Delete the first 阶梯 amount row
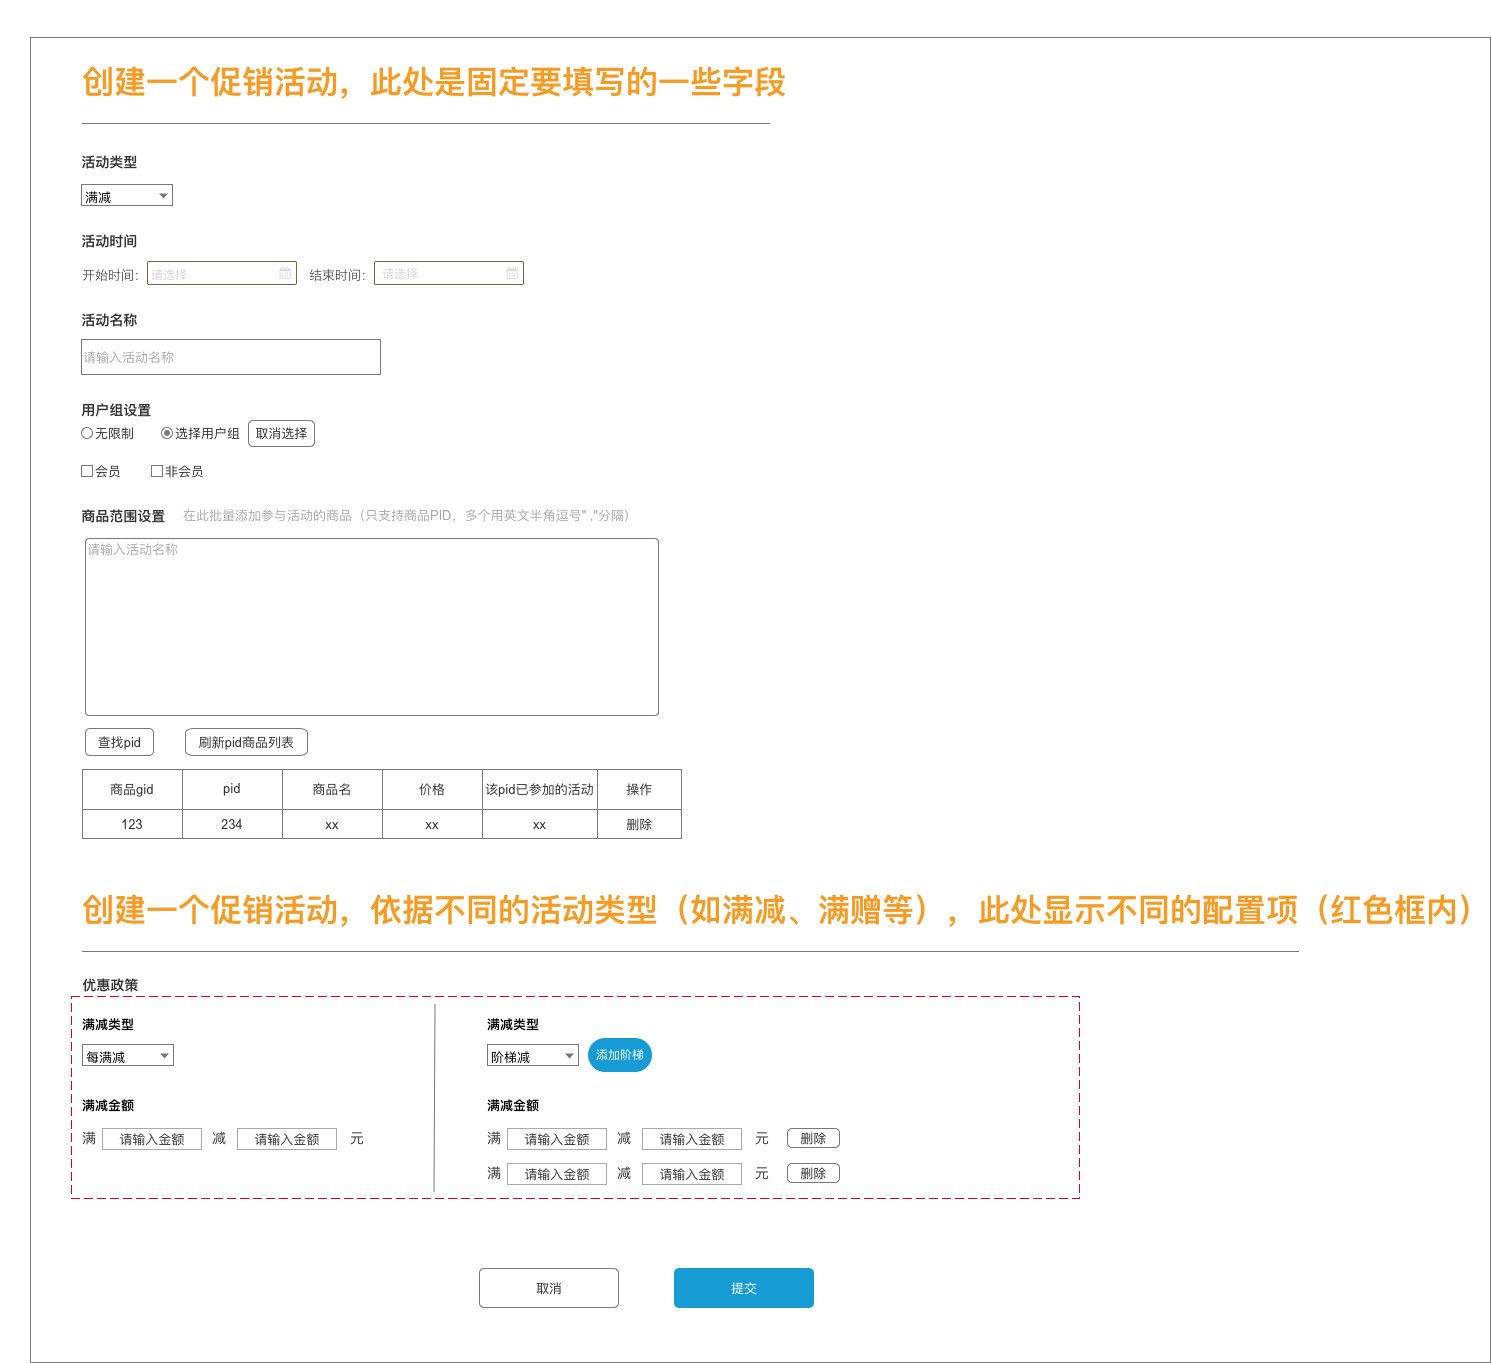 click(x=813, y=1138)
